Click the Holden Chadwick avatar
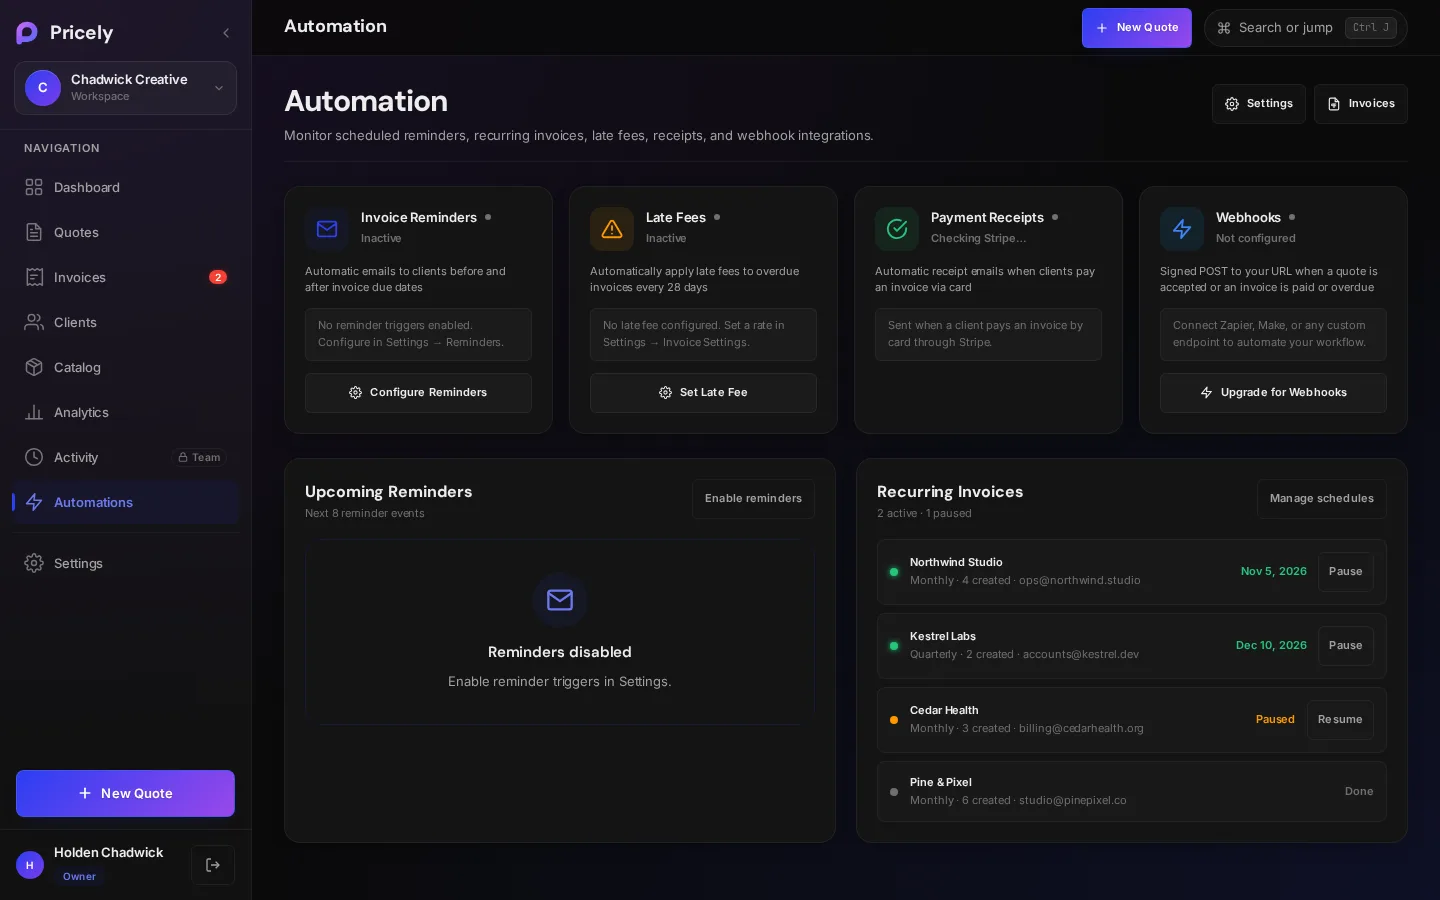The width and height of the screenshot is (1440, 900). (x=30, y=865)
